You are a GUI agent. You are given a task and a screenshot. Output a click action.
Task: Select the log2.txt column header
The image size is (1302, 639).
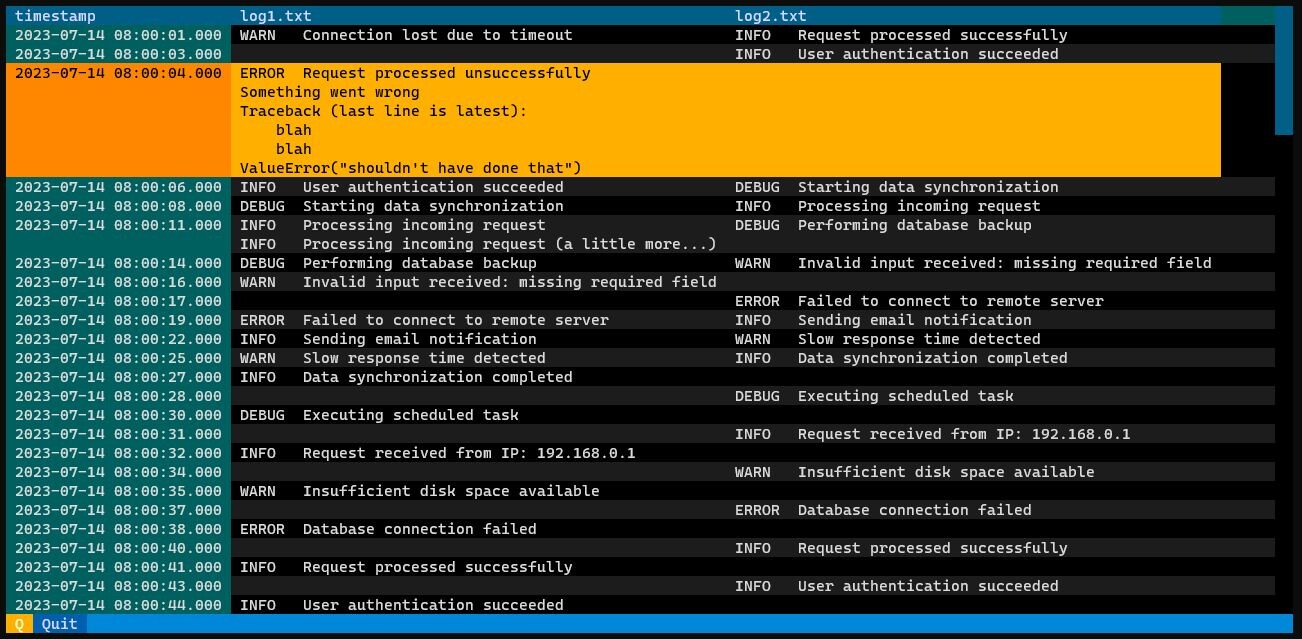pos(771,16)
